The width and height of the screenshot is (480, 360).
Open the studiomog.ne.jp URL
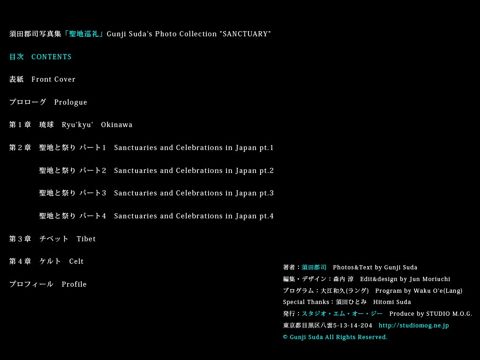coord(414,325)
